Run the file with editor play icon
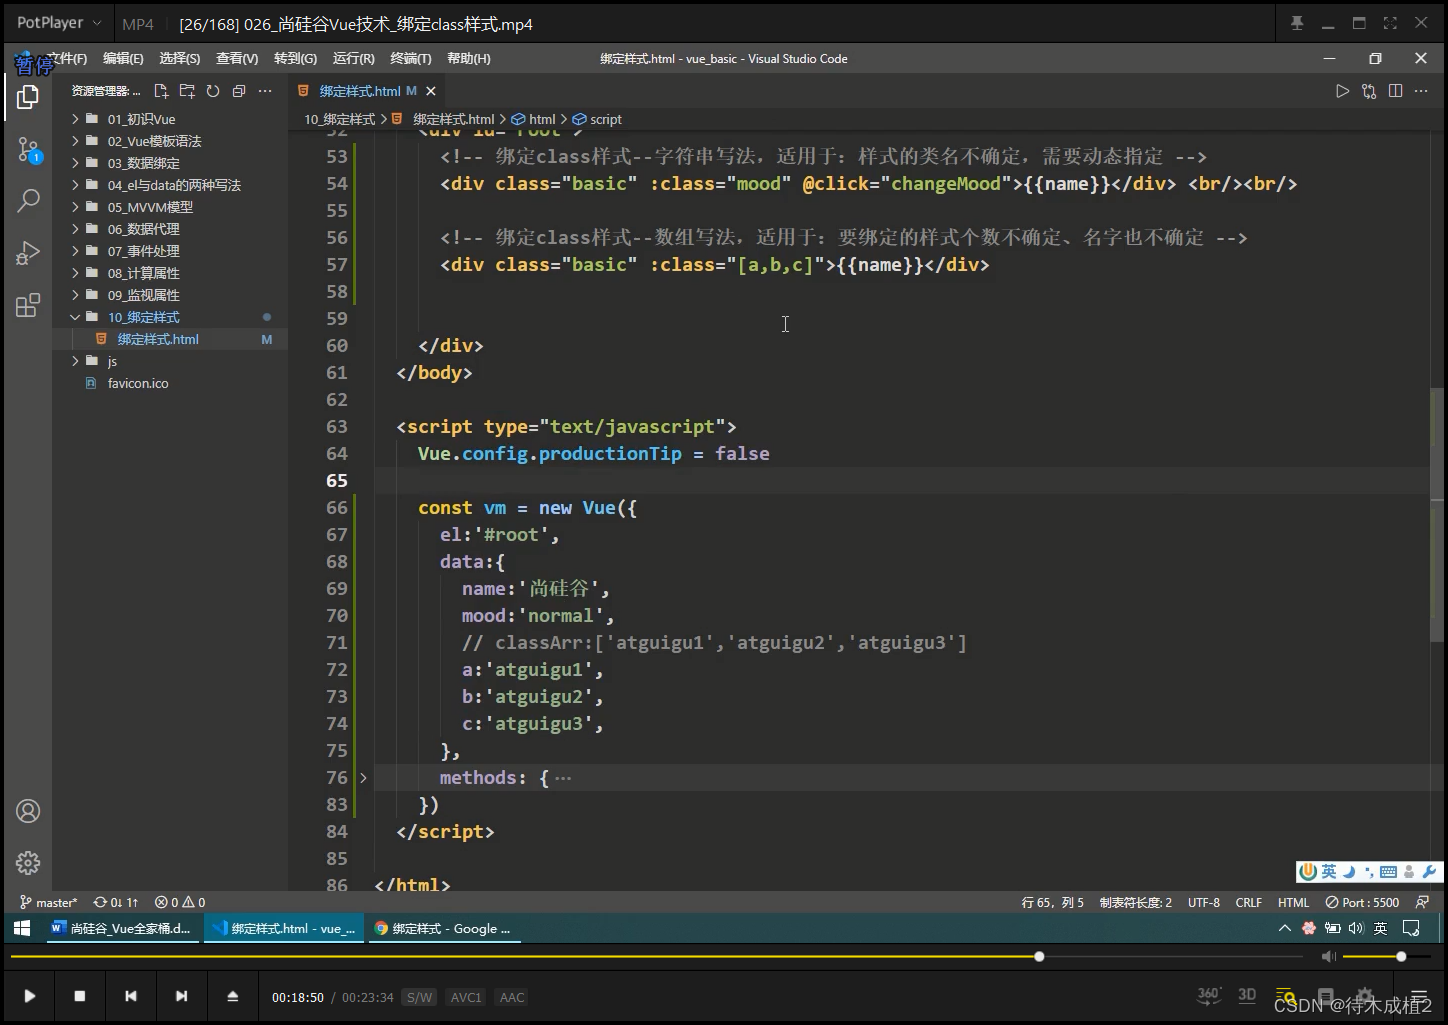Viewport: 1448px width, 1025px height. coord(1342,91)
